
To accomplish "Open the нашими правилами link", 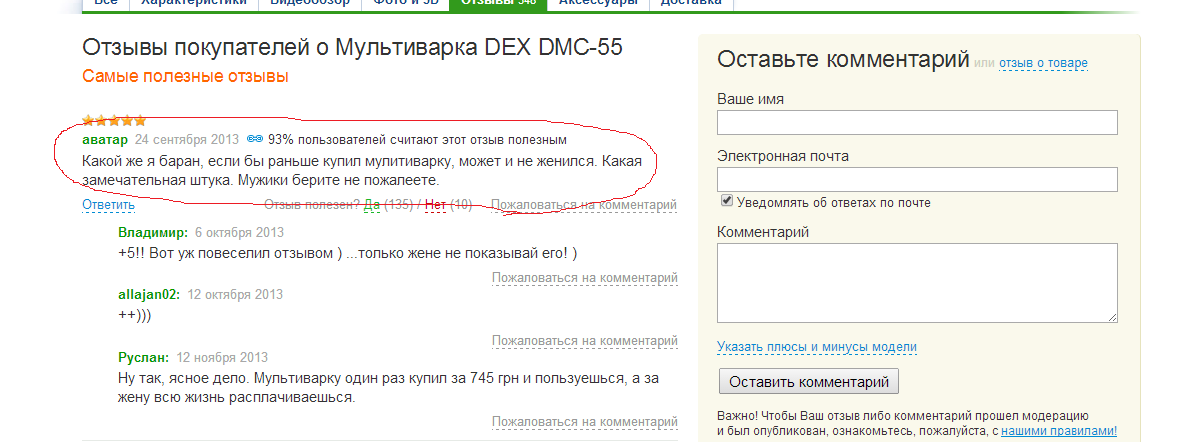I will coord(1059,431).
